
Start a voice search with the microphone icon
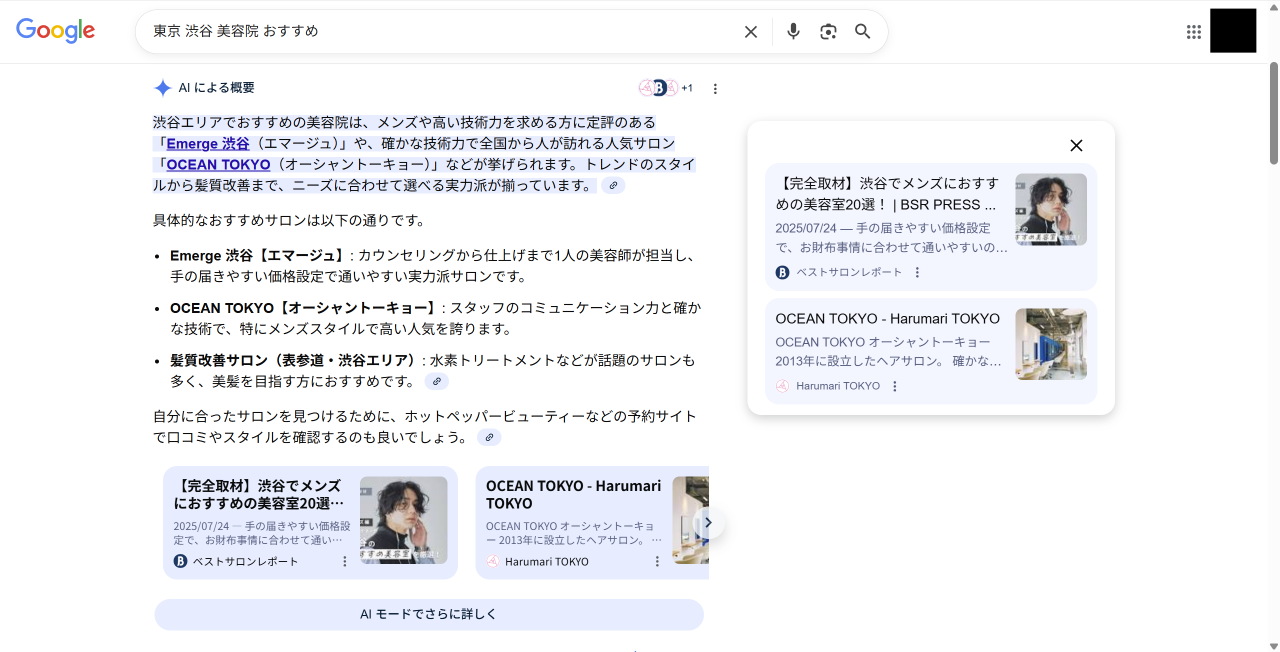click(x=793, y=31)
